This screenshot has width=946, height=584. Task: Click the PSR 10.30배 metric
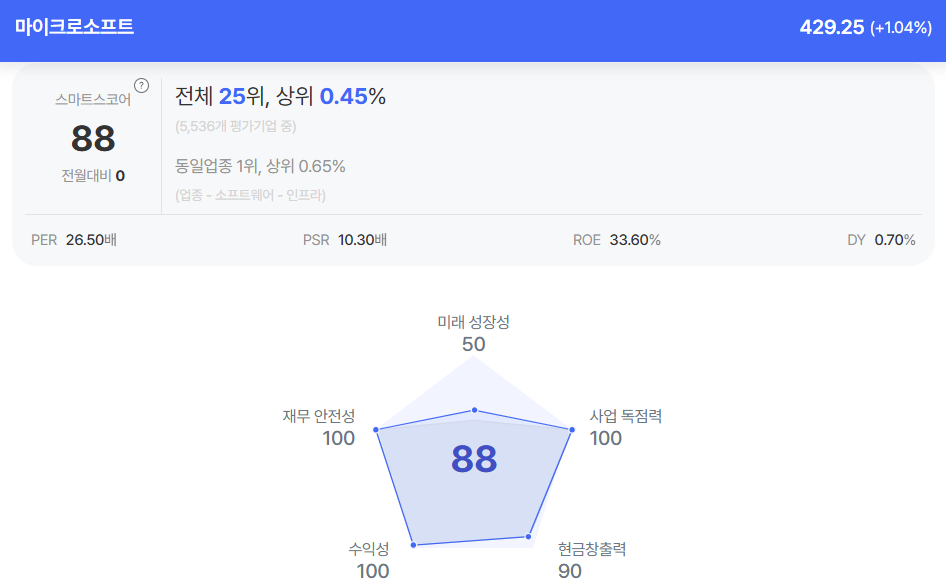tap(345, 240)
